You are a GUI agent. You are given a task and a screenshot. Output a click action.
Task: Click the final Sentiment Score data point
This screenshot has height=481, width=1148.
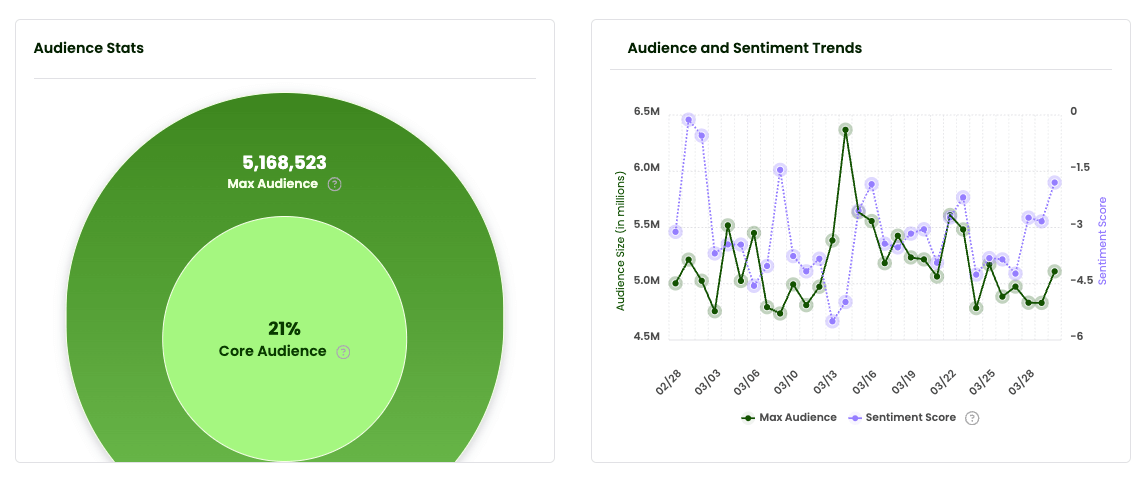[x=1054, y=182]
